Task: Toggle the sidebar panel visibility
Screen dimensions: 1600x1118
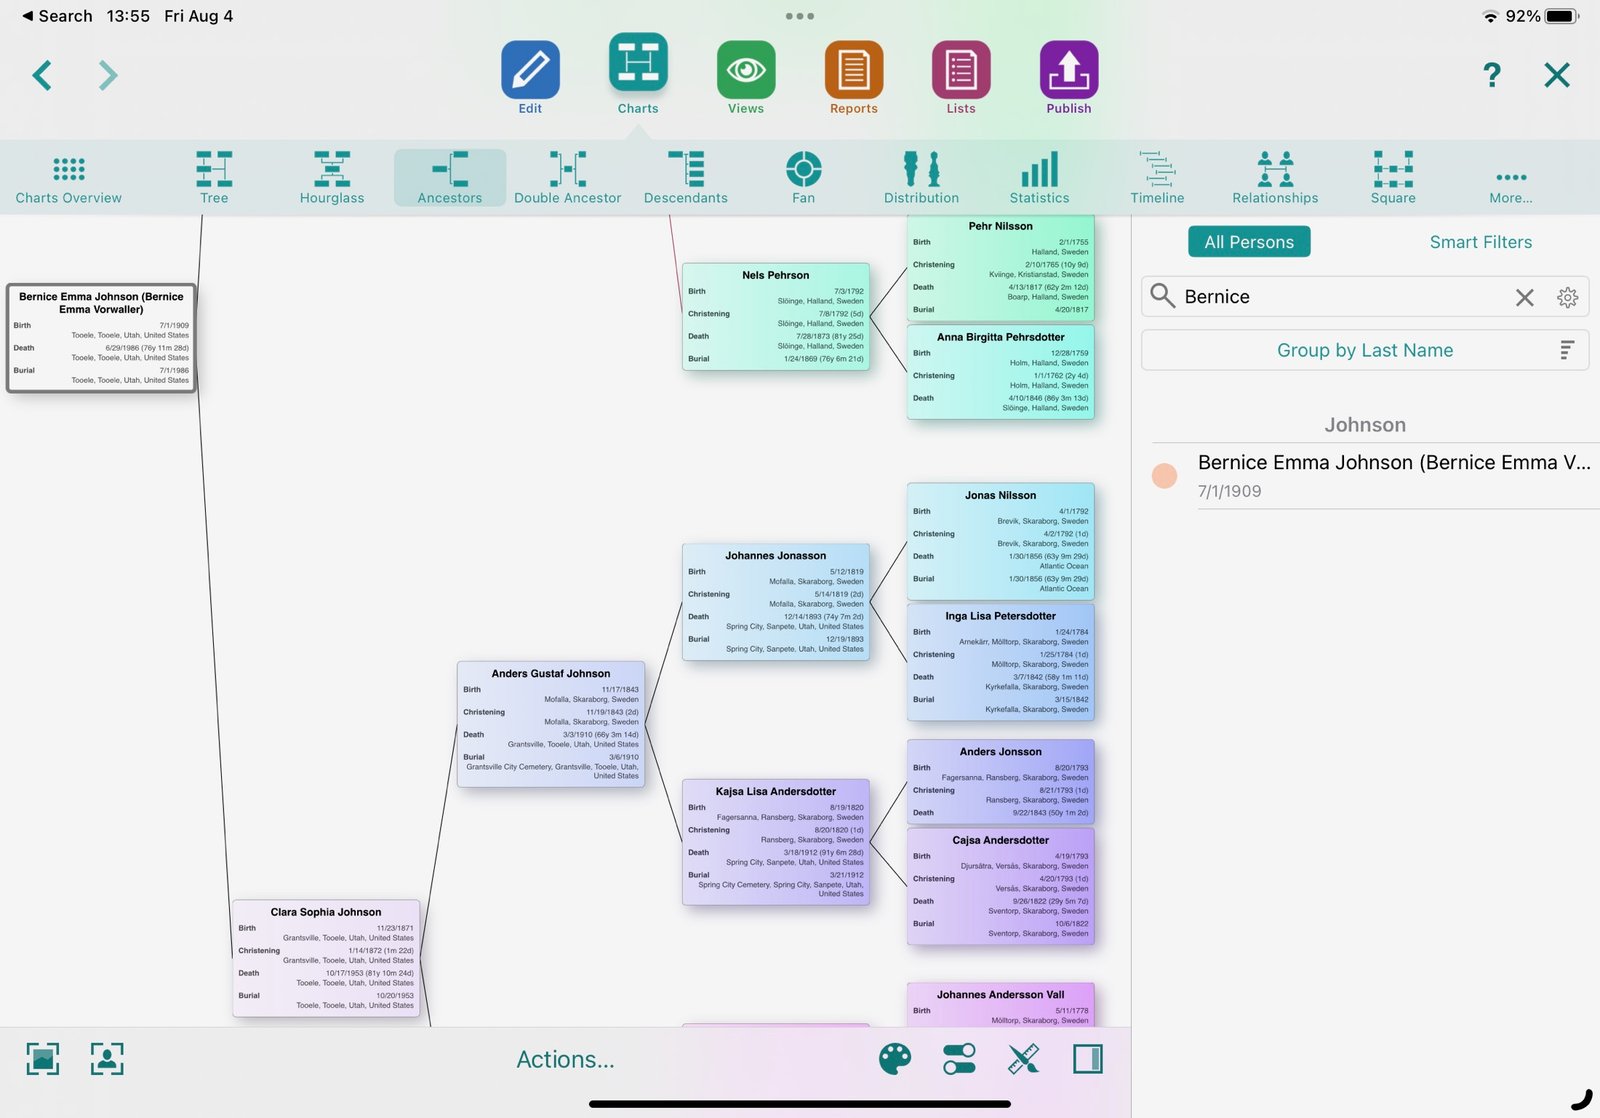Action: [x=1087, y=1059]
